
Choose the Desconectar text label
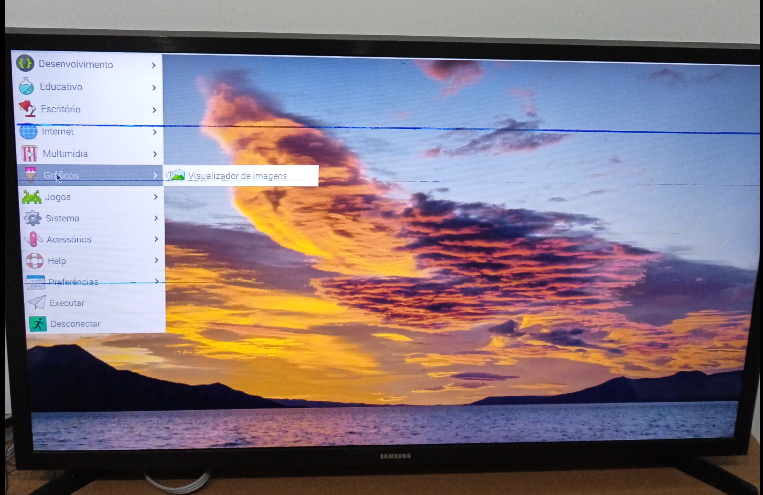coord(75,324)
